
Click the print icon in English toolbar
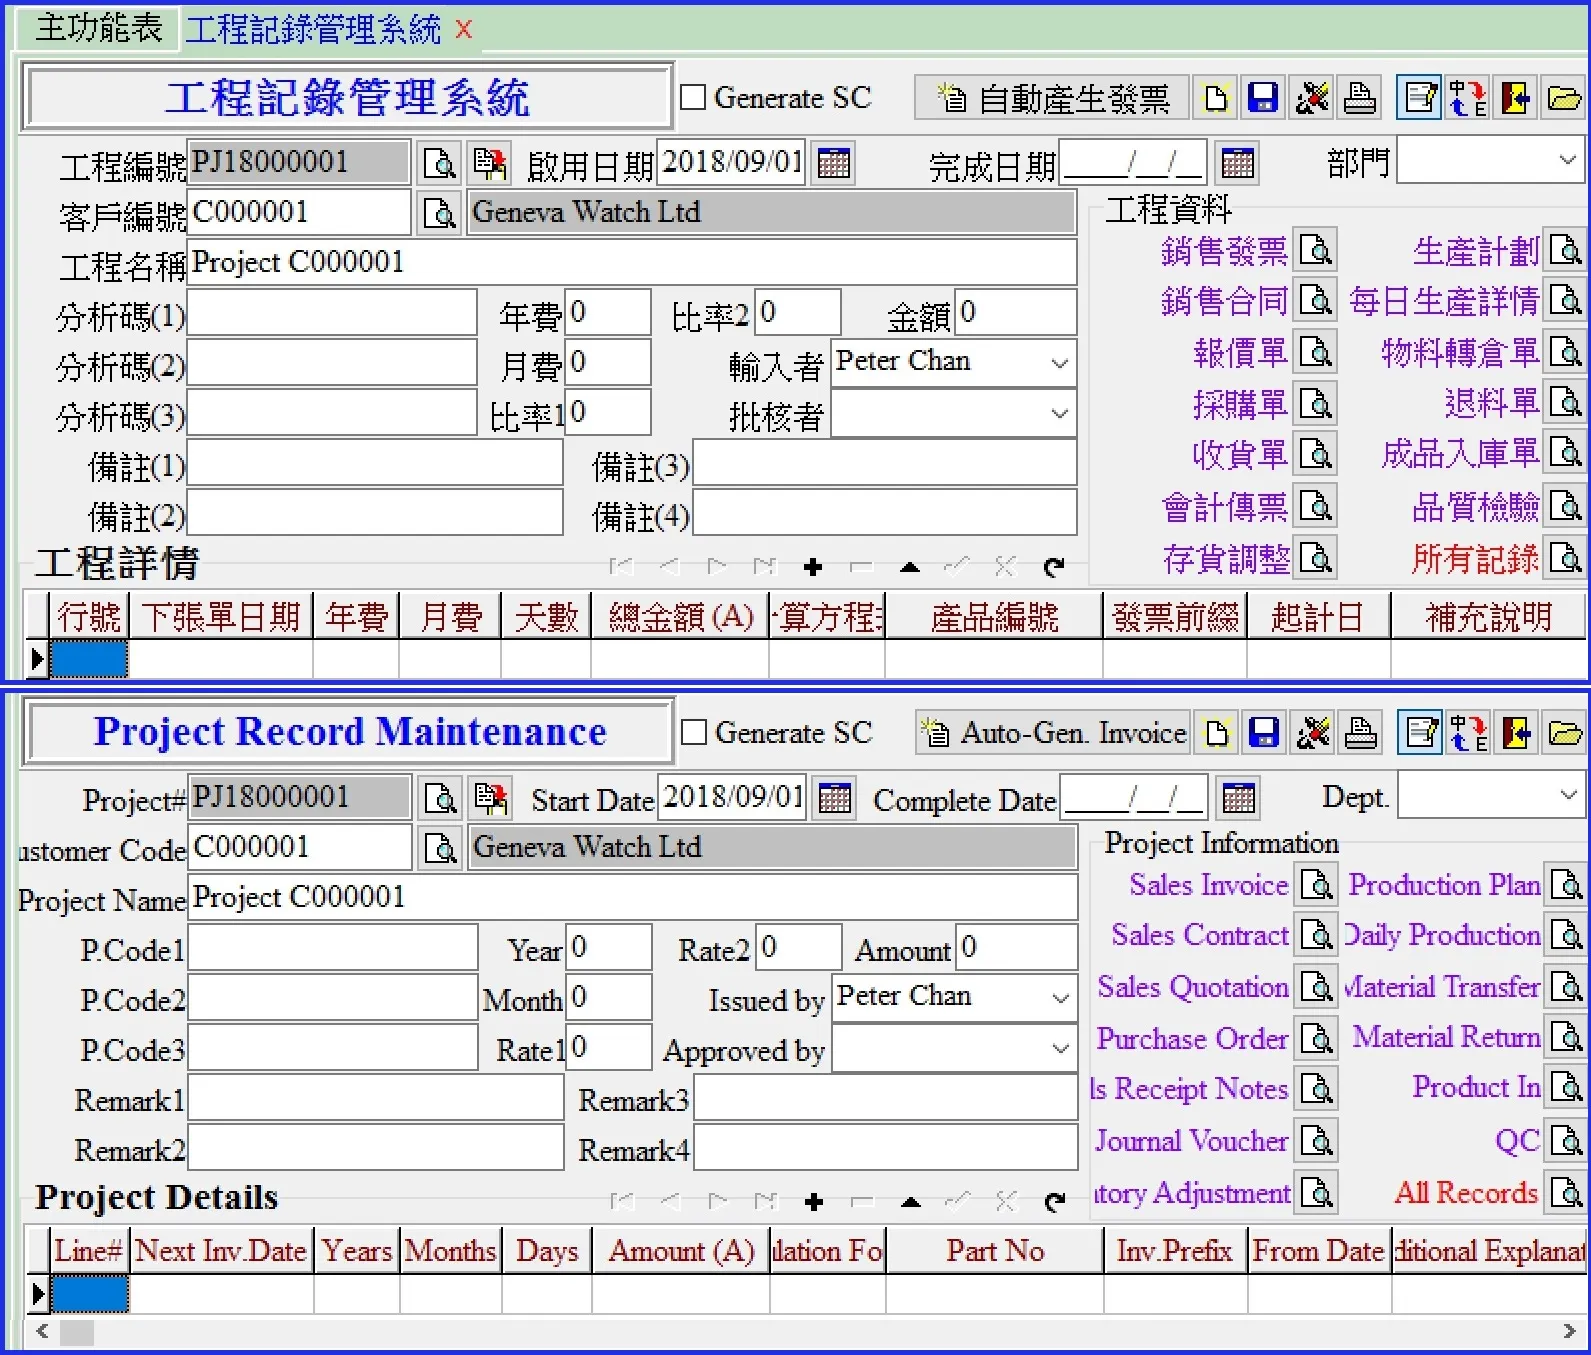coord(1360,733)
